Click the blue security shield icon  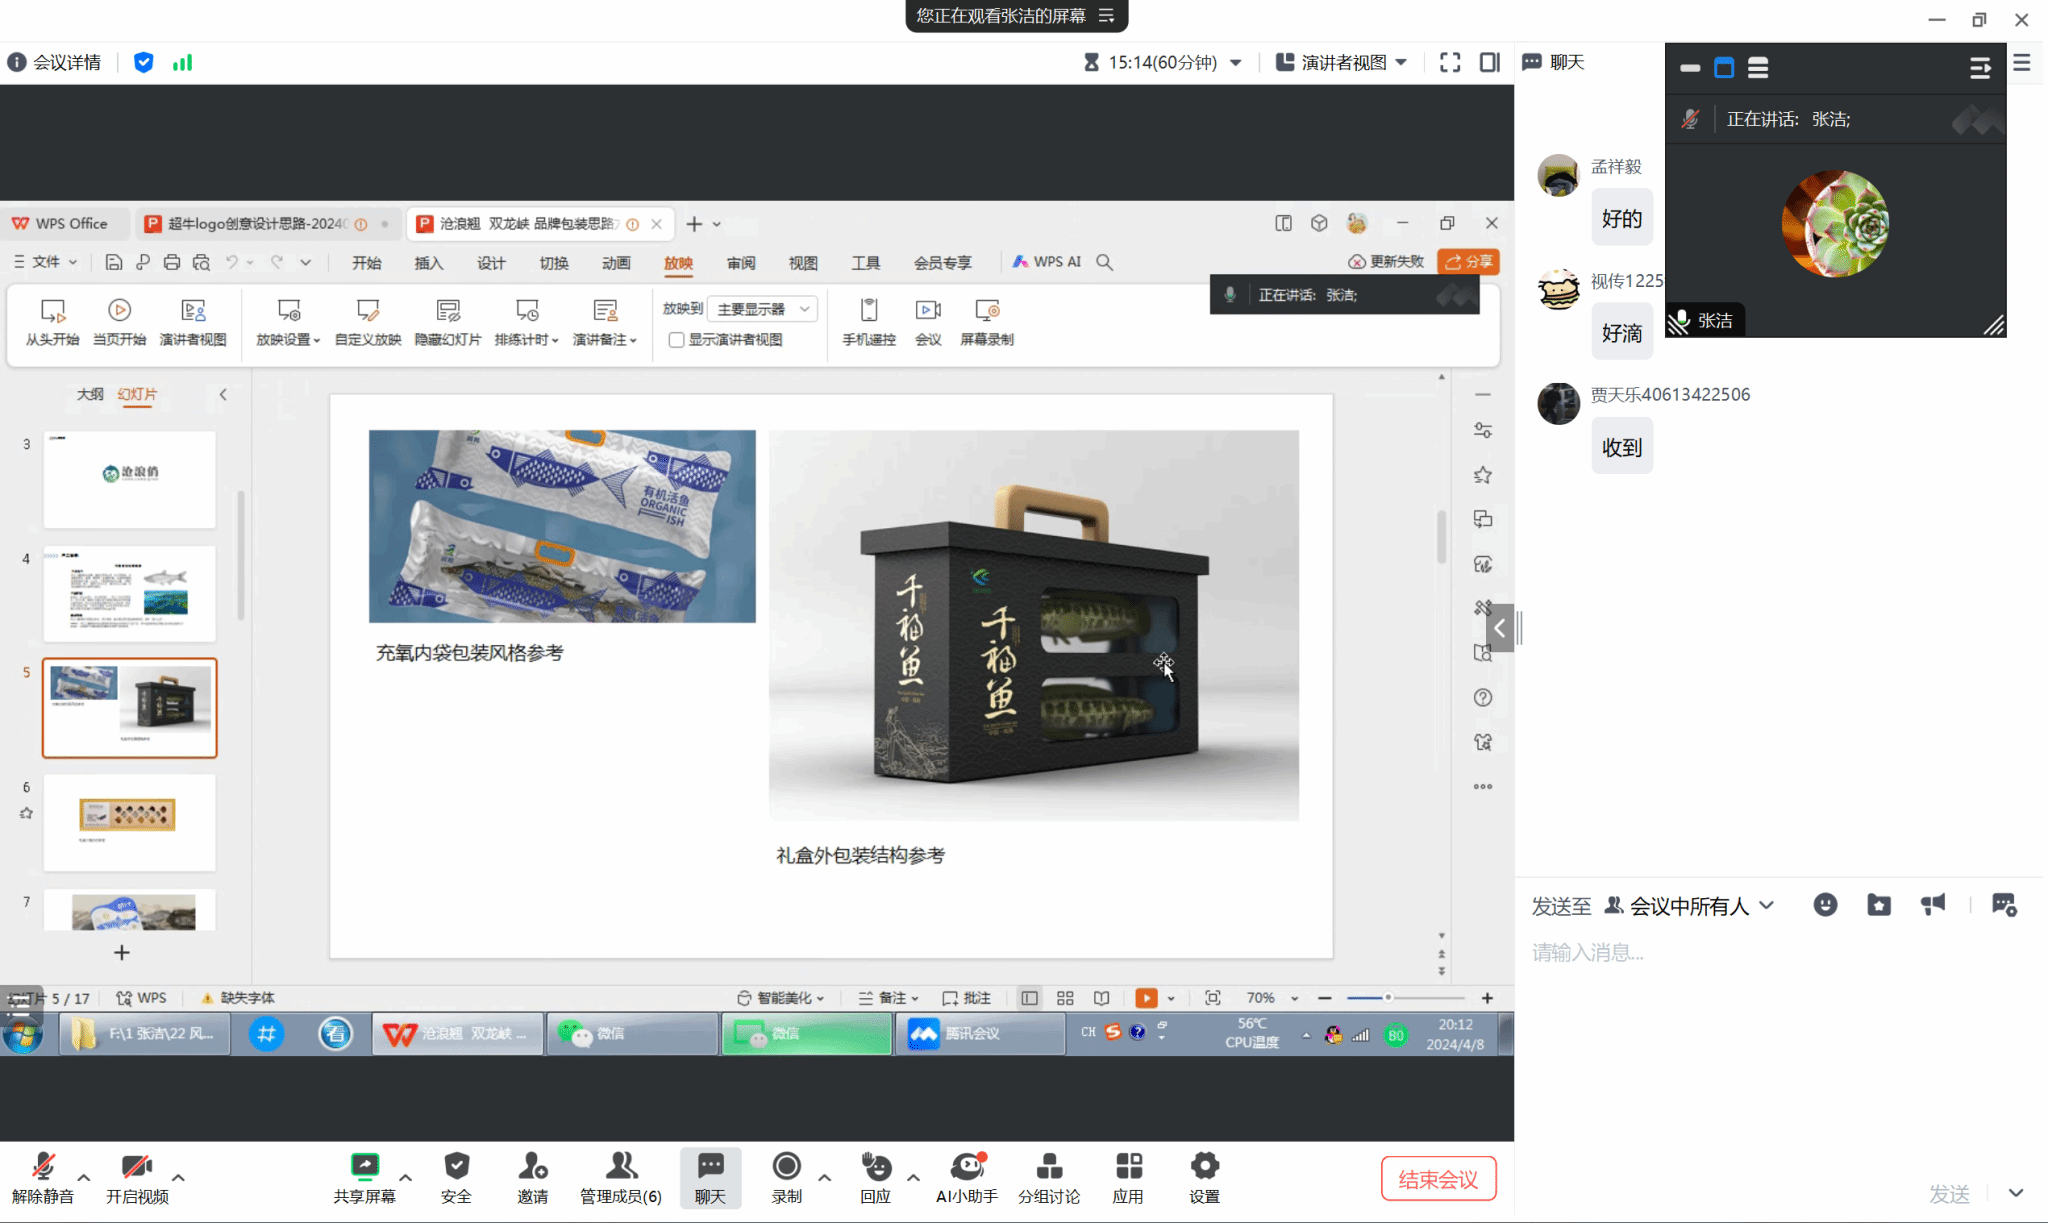[x=143, y=62]
